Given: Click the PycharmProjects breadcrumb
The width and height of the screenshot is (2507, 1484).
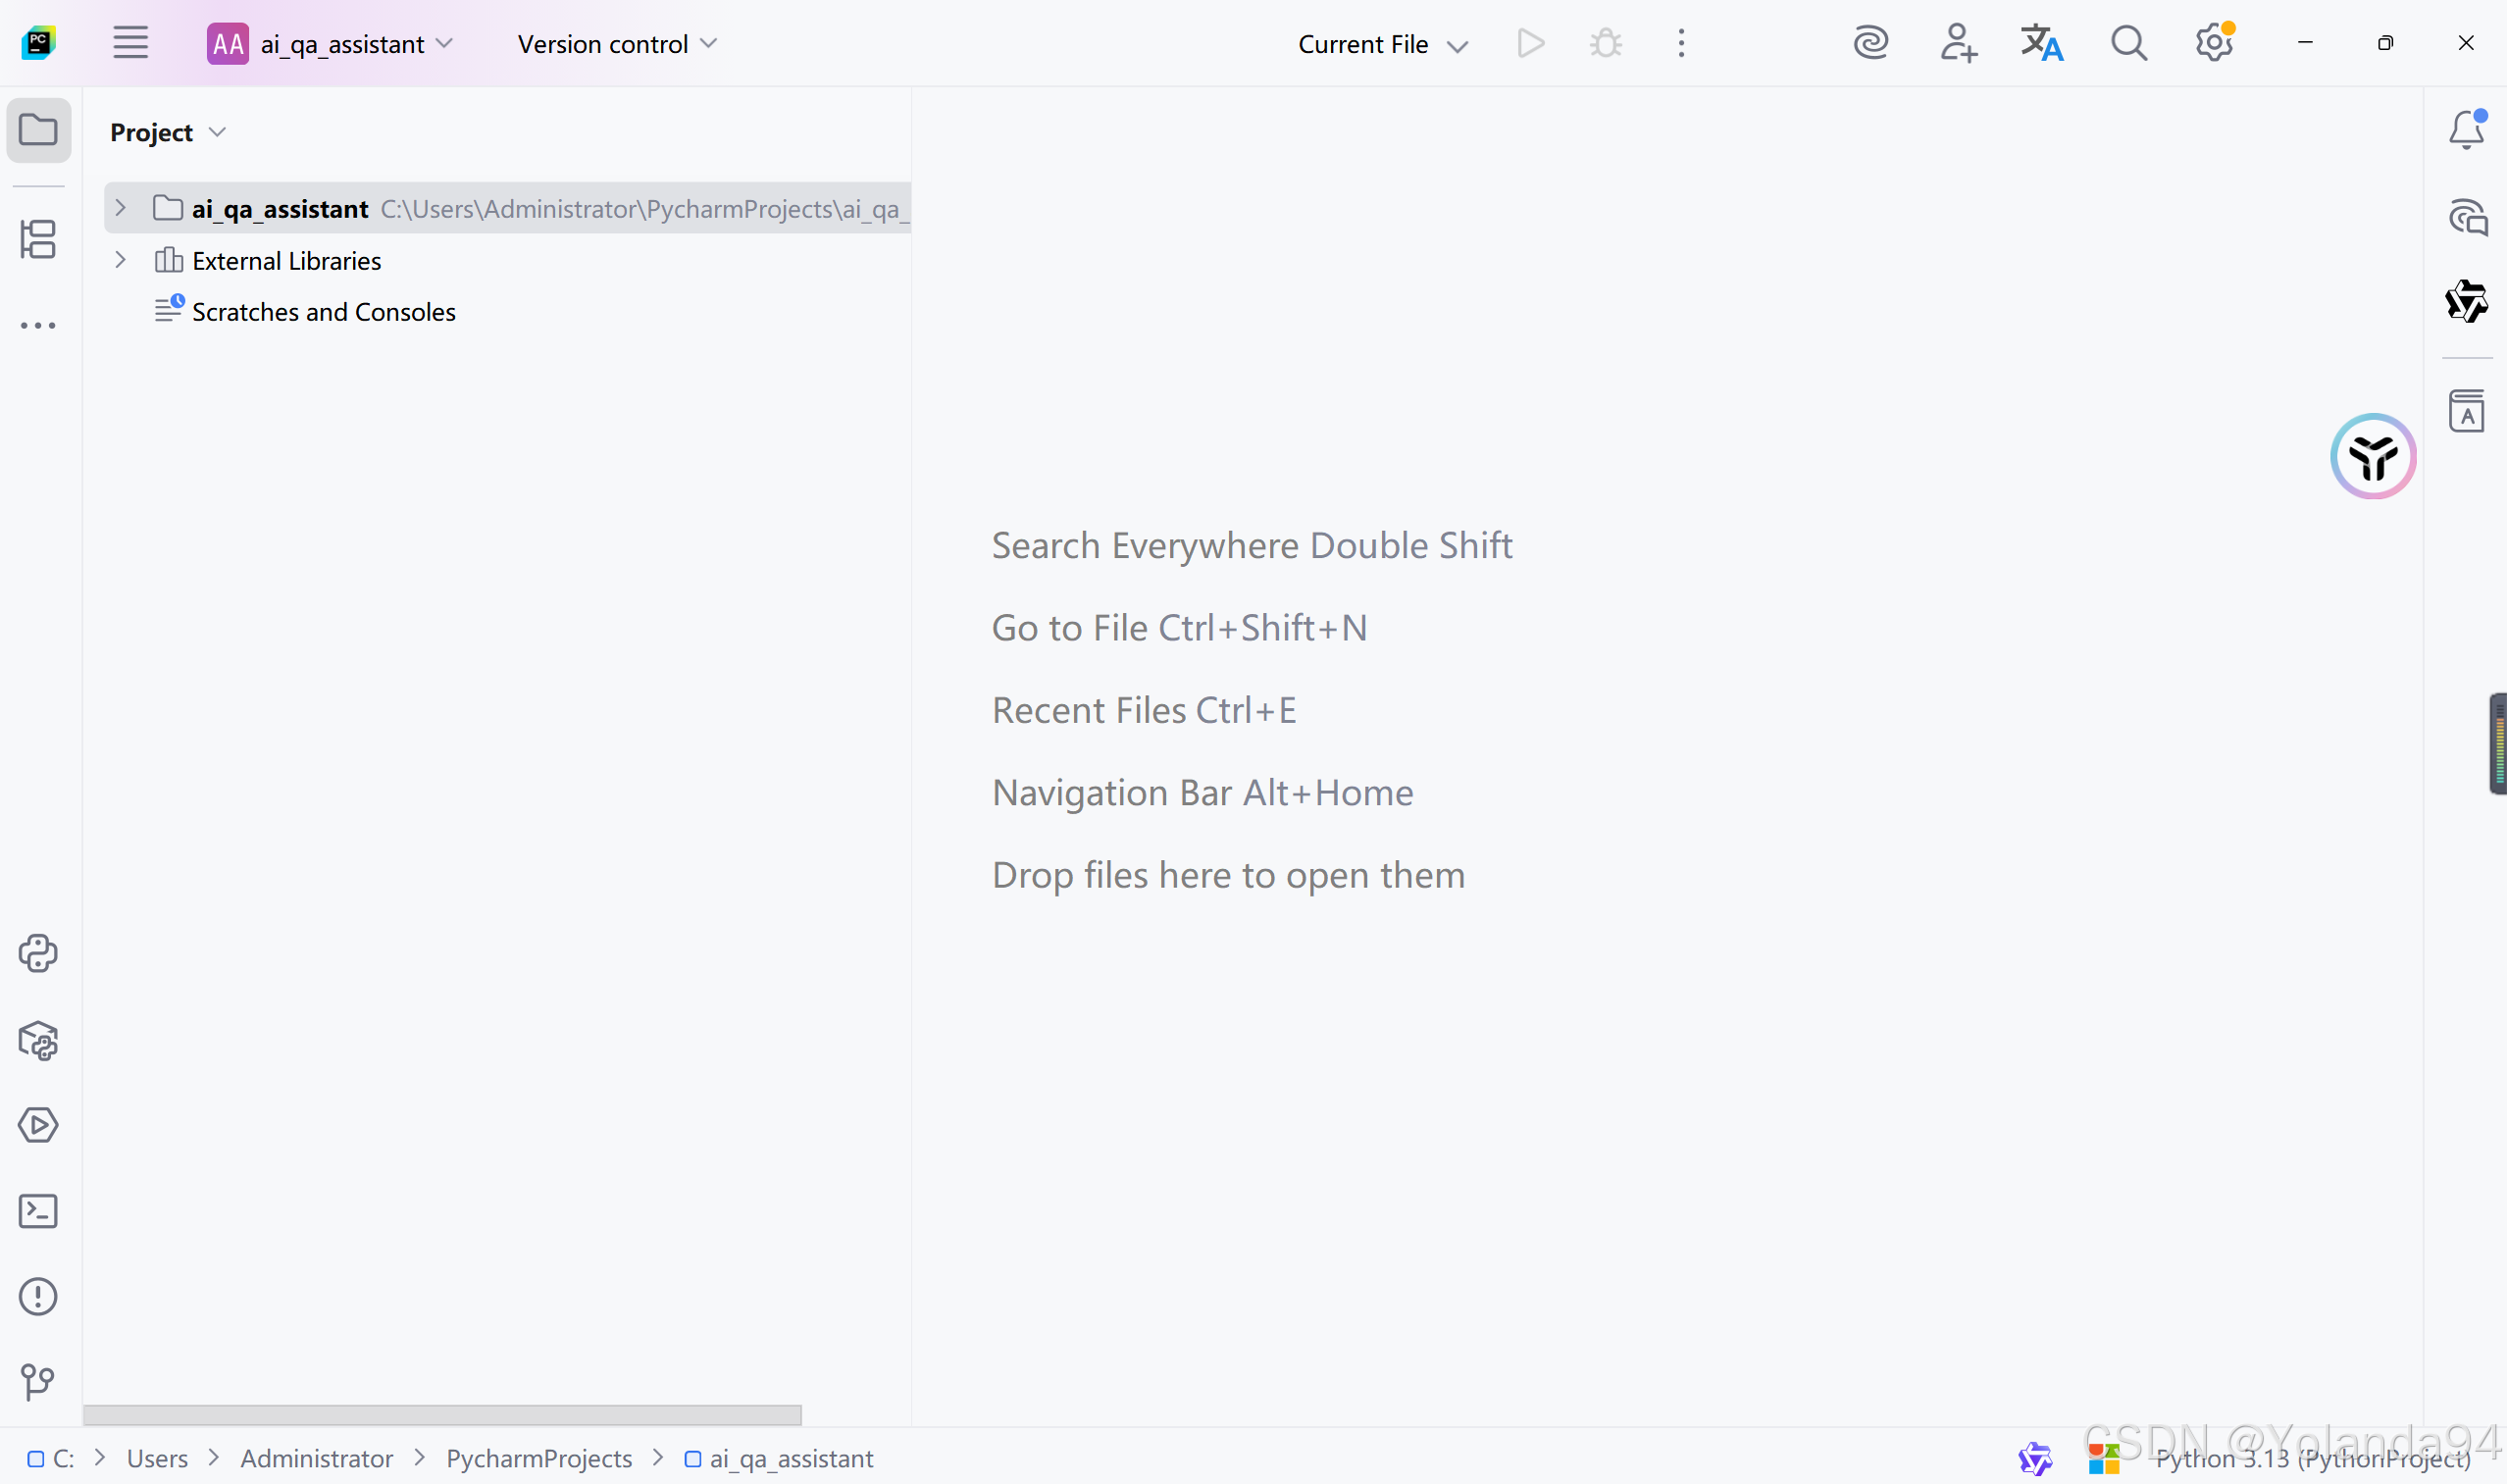Looking at the screenshot, I should coord(539,1458).
